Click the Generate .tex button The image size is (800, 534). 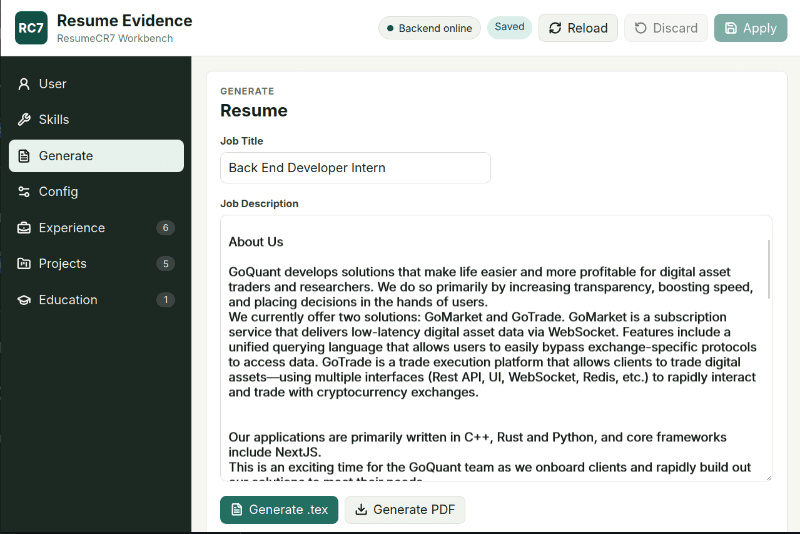tap(279, 510)
